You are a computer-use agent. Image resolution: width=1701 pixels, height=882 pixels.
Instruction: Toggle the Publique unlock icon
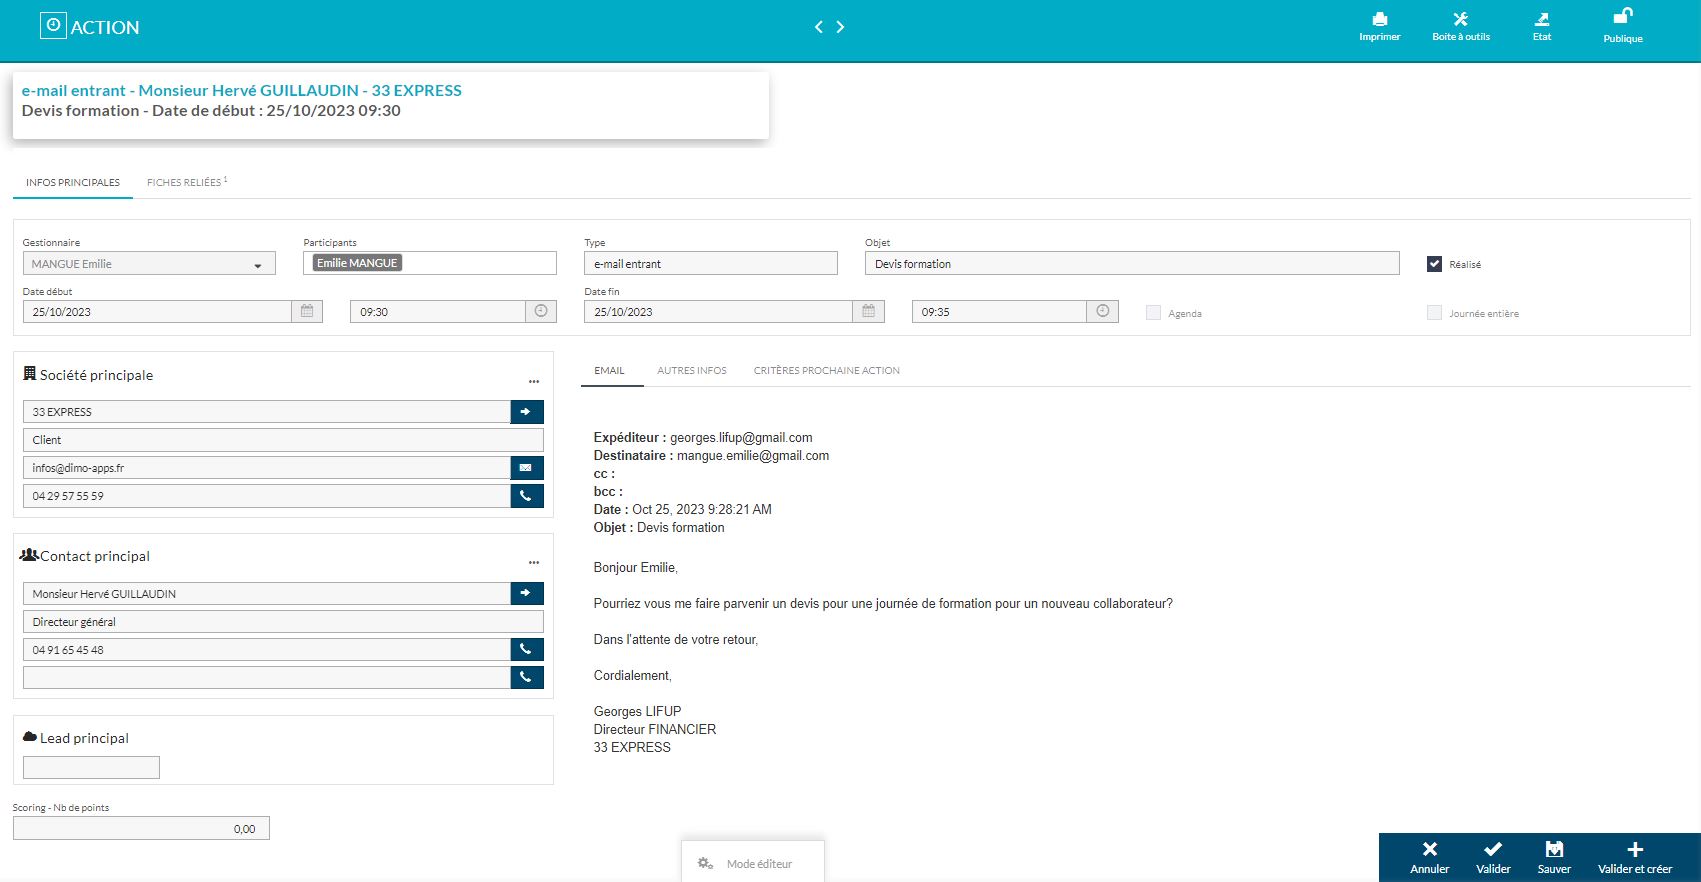point(1622,17)
